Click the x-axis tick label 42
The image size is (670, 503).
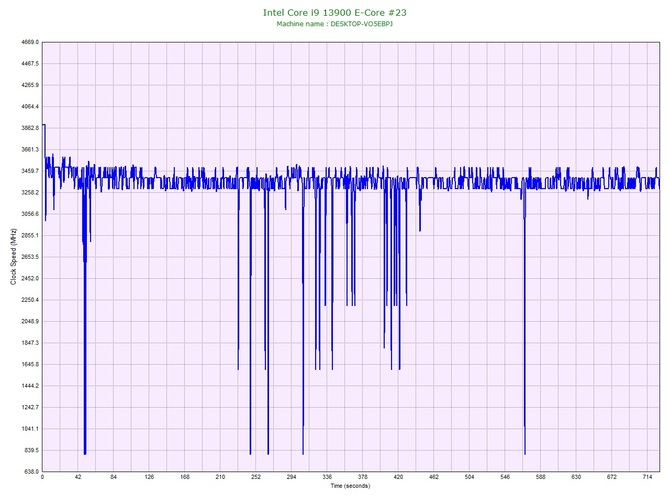pos(78,477)
